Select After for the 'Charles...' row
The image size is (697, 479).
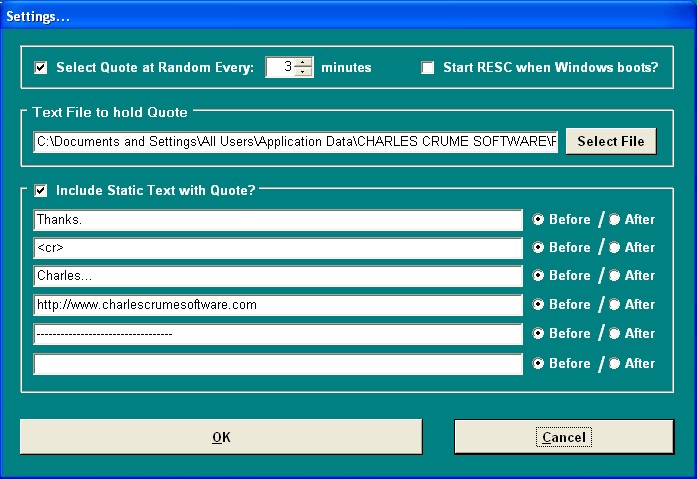[x=615, y=275]
